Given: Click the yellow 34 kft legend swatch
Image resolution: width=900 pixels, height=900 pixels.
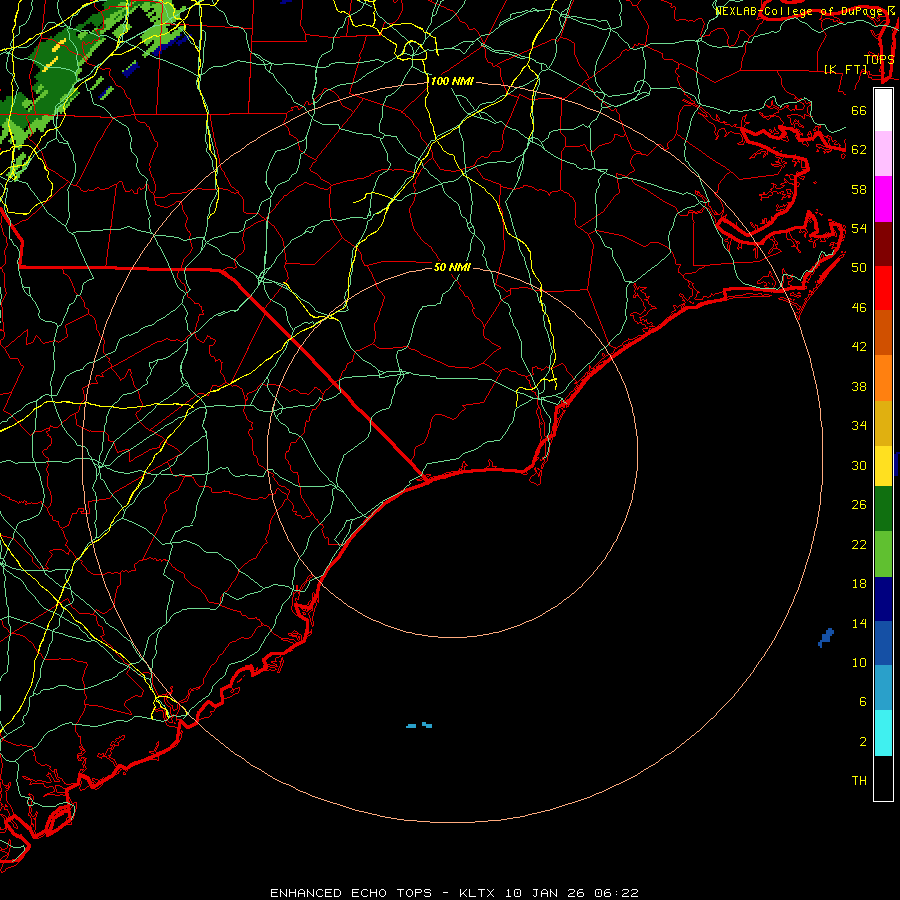Looking at the screenshot, I should pyautogui.click(x=883, y=465).
